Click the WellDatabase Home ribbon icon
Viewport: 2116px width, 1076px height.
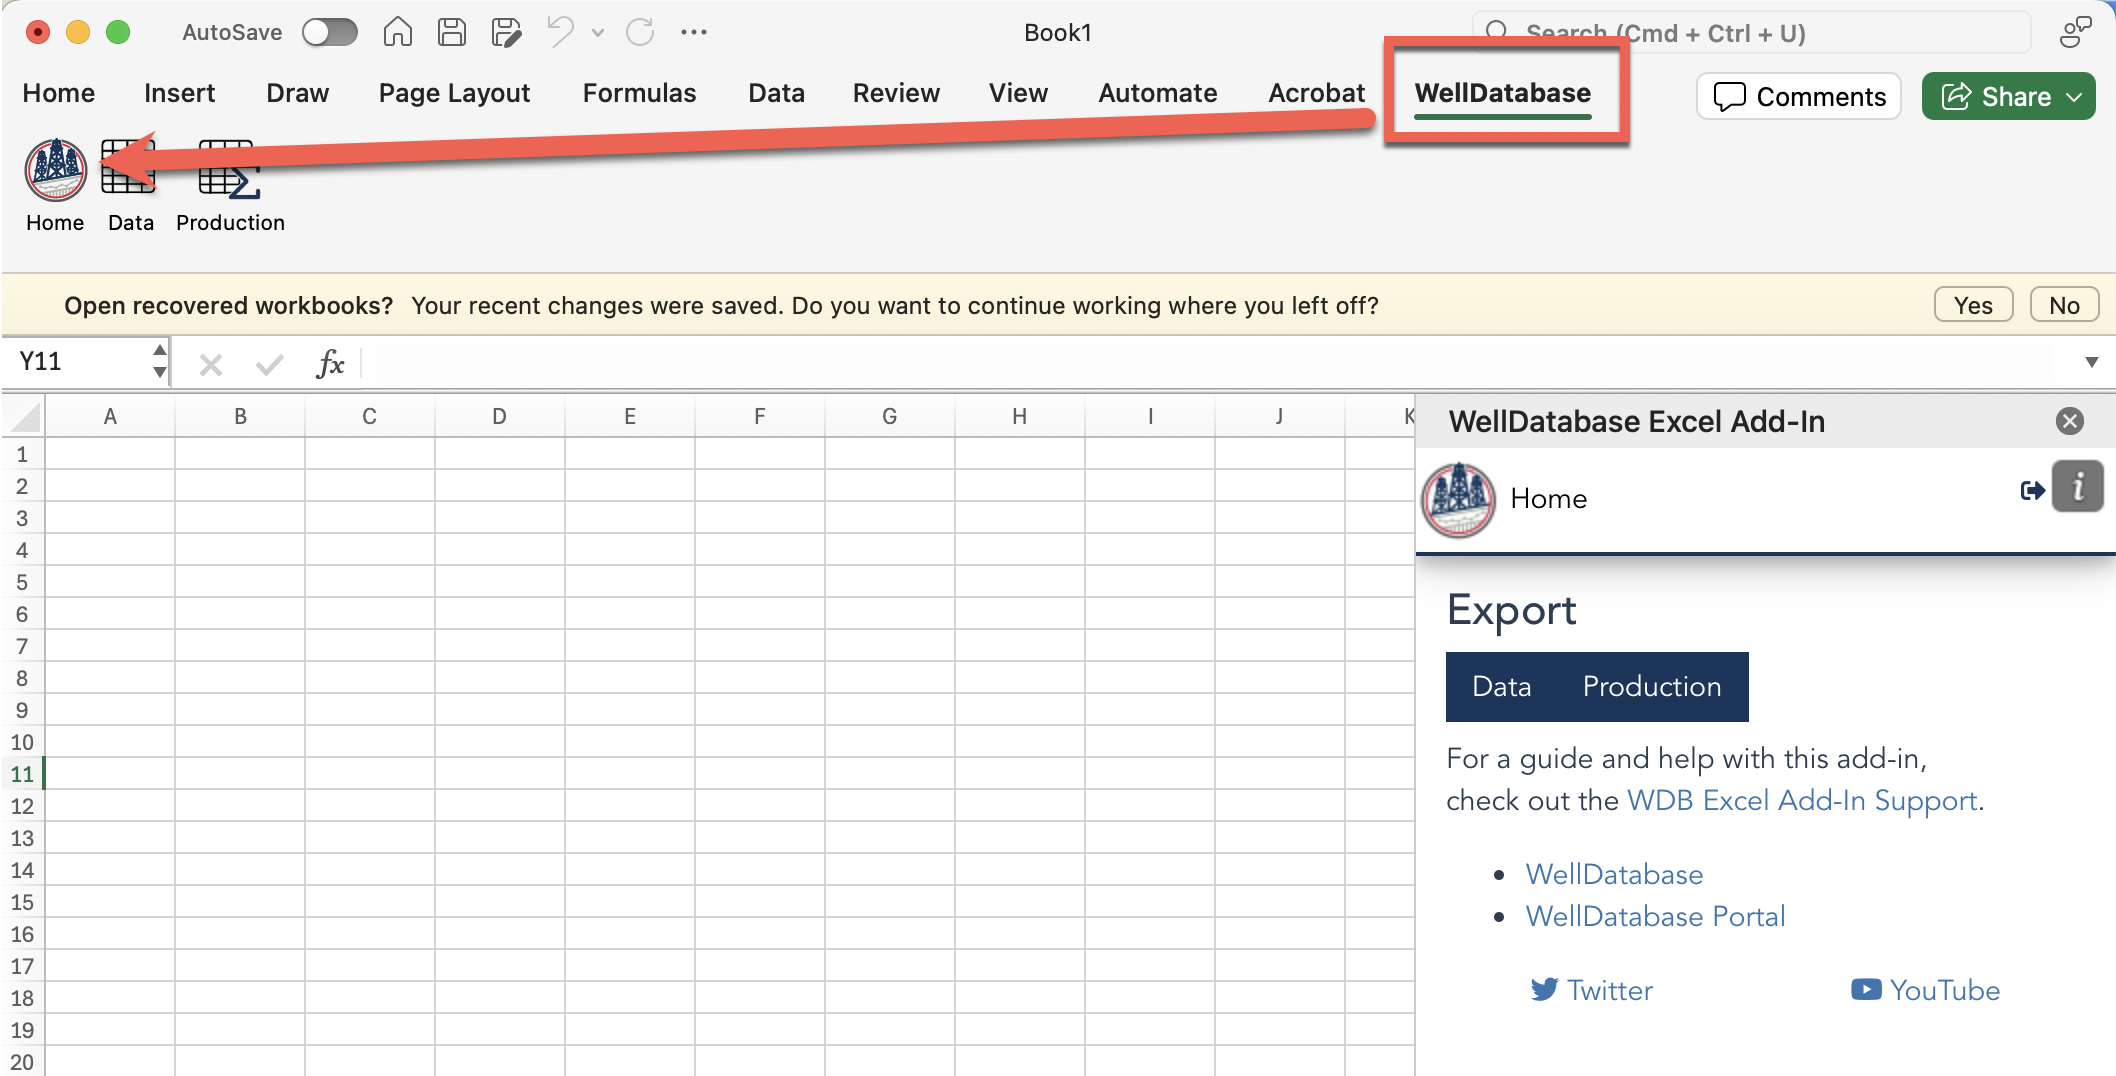click(55, 170)
